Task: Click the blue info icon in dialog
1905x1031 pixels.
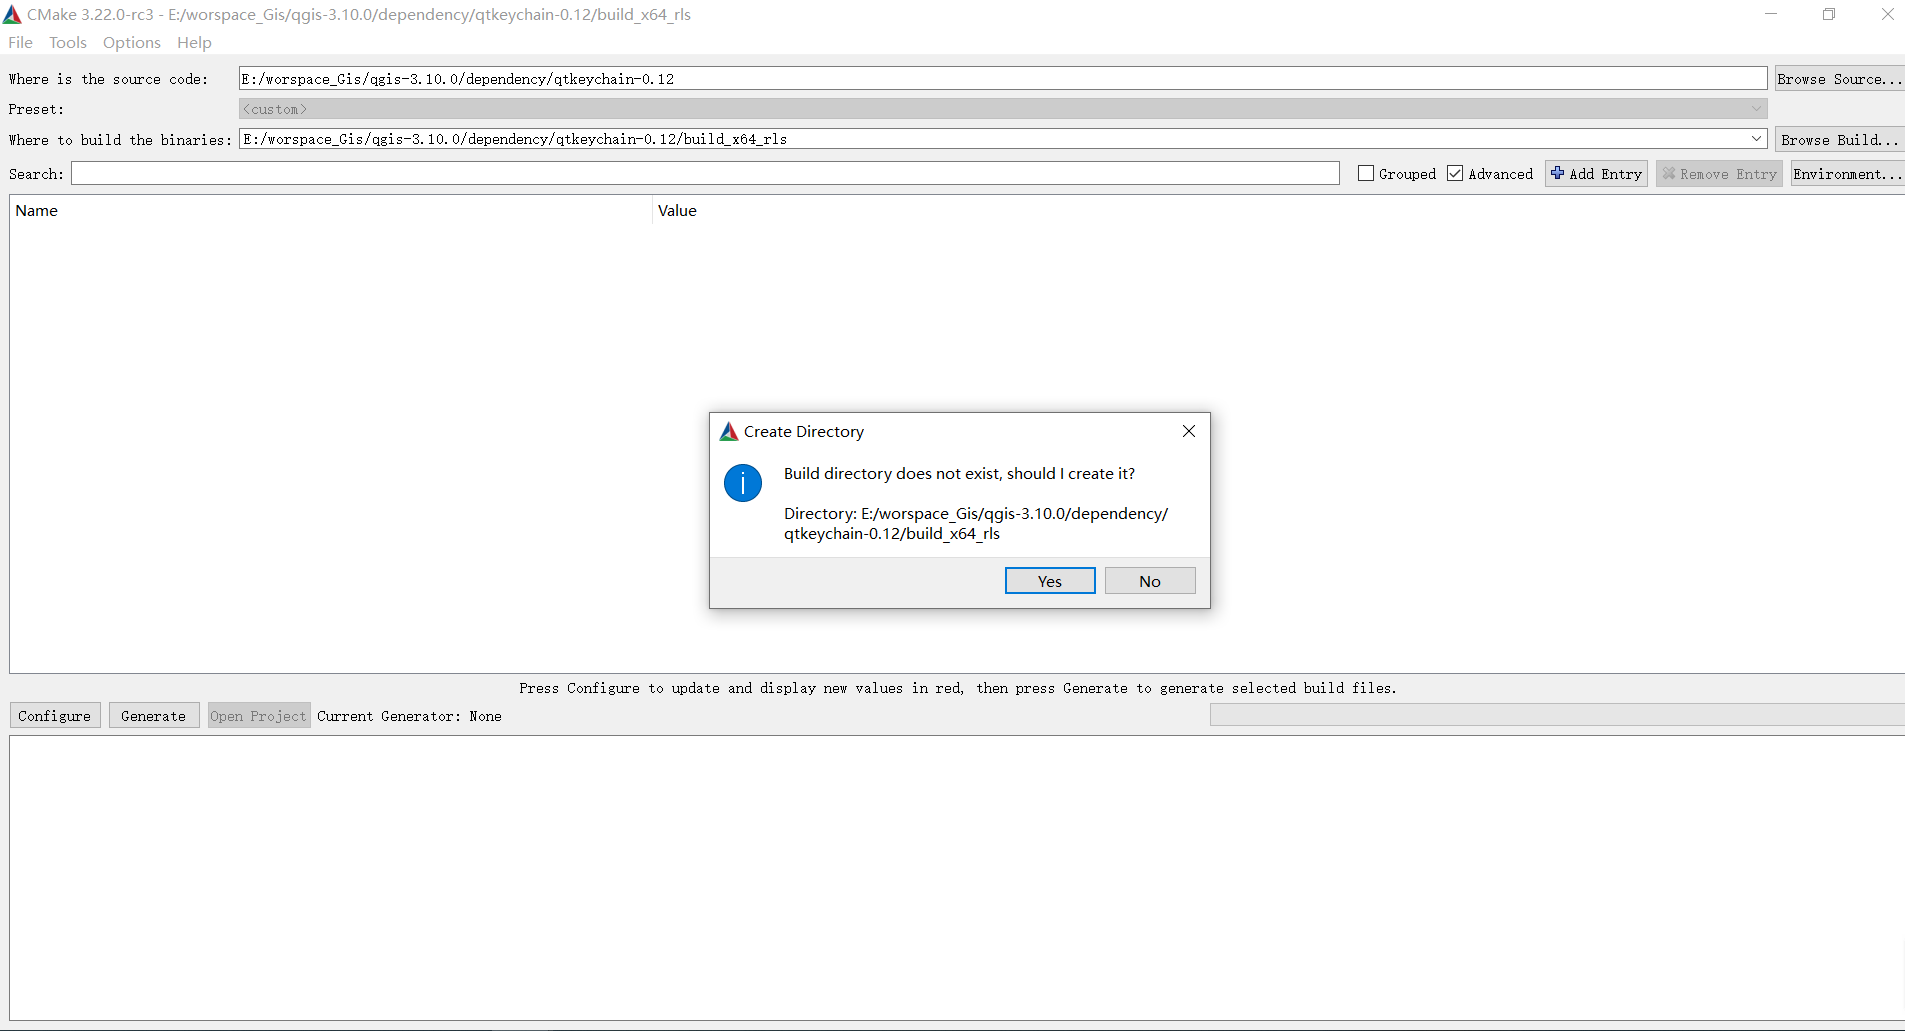Action: click(743, 483)
